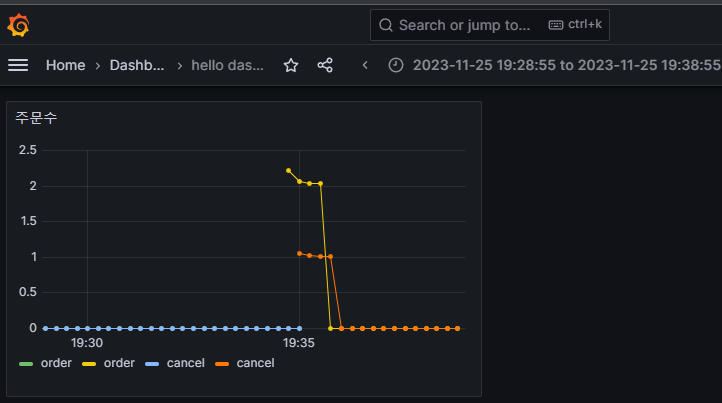Share the dashboard via share icon
The width and height of the screenshot is (722, 403).
[325, 65]
